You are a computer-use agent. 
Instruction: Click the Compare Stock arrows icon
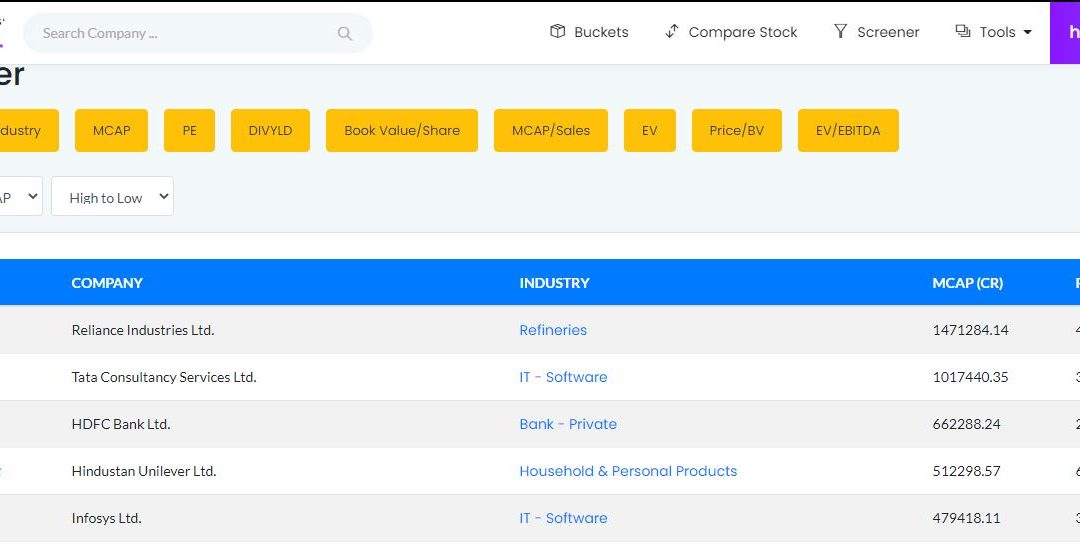click(672, 31)
